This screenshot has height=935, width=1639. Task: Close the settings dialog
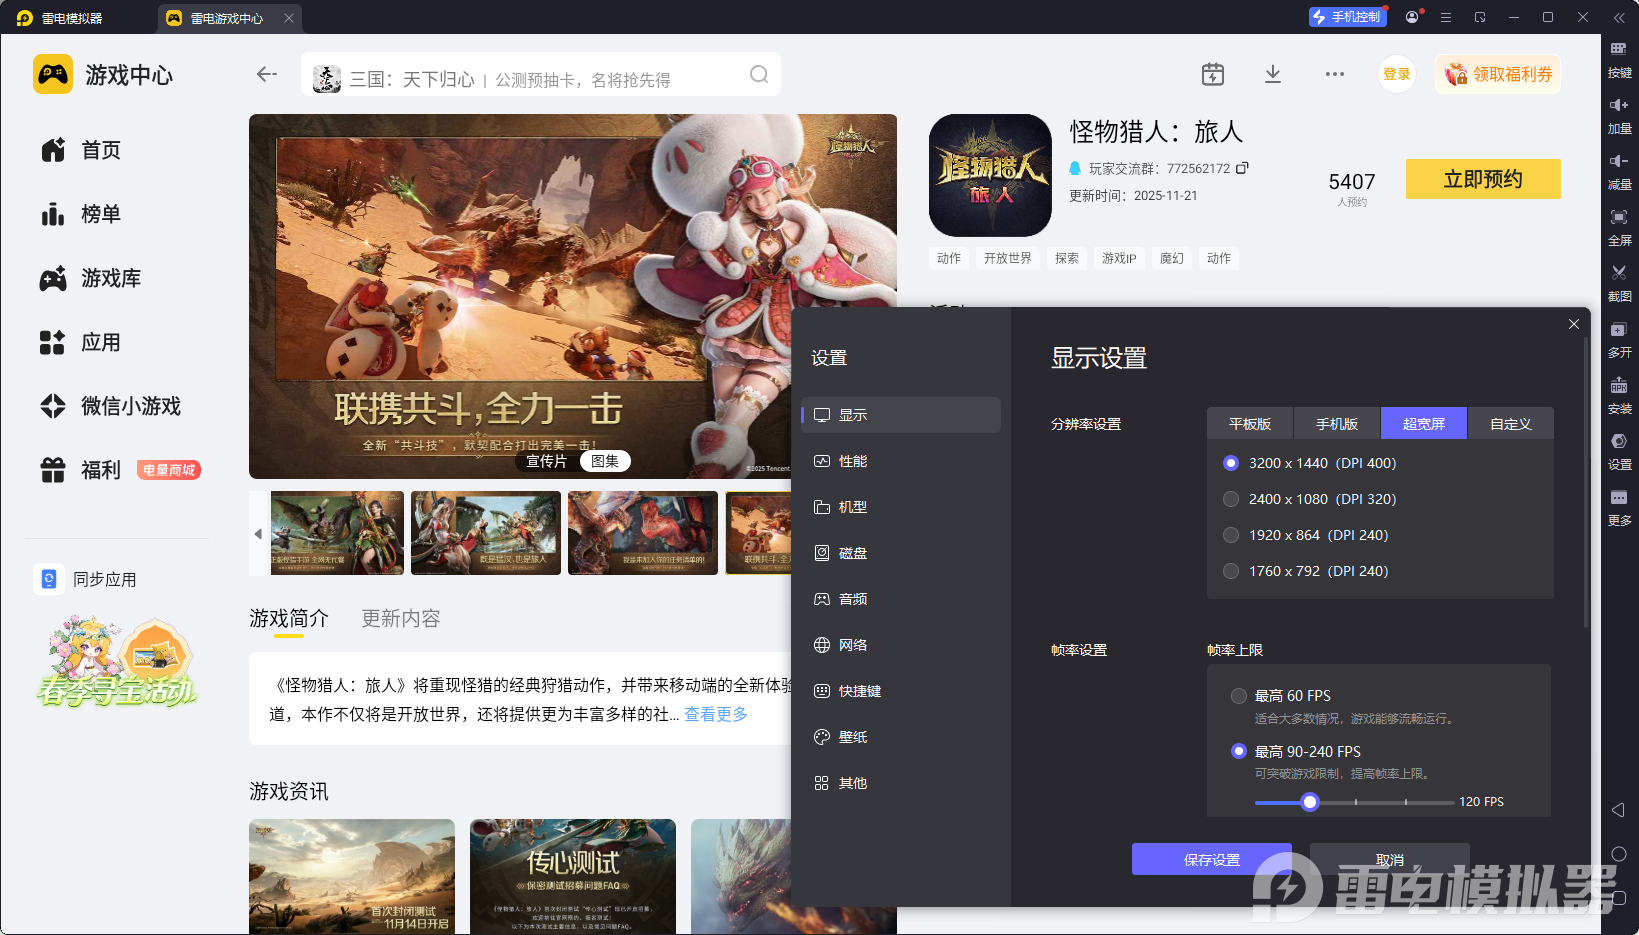[1574, 324]
